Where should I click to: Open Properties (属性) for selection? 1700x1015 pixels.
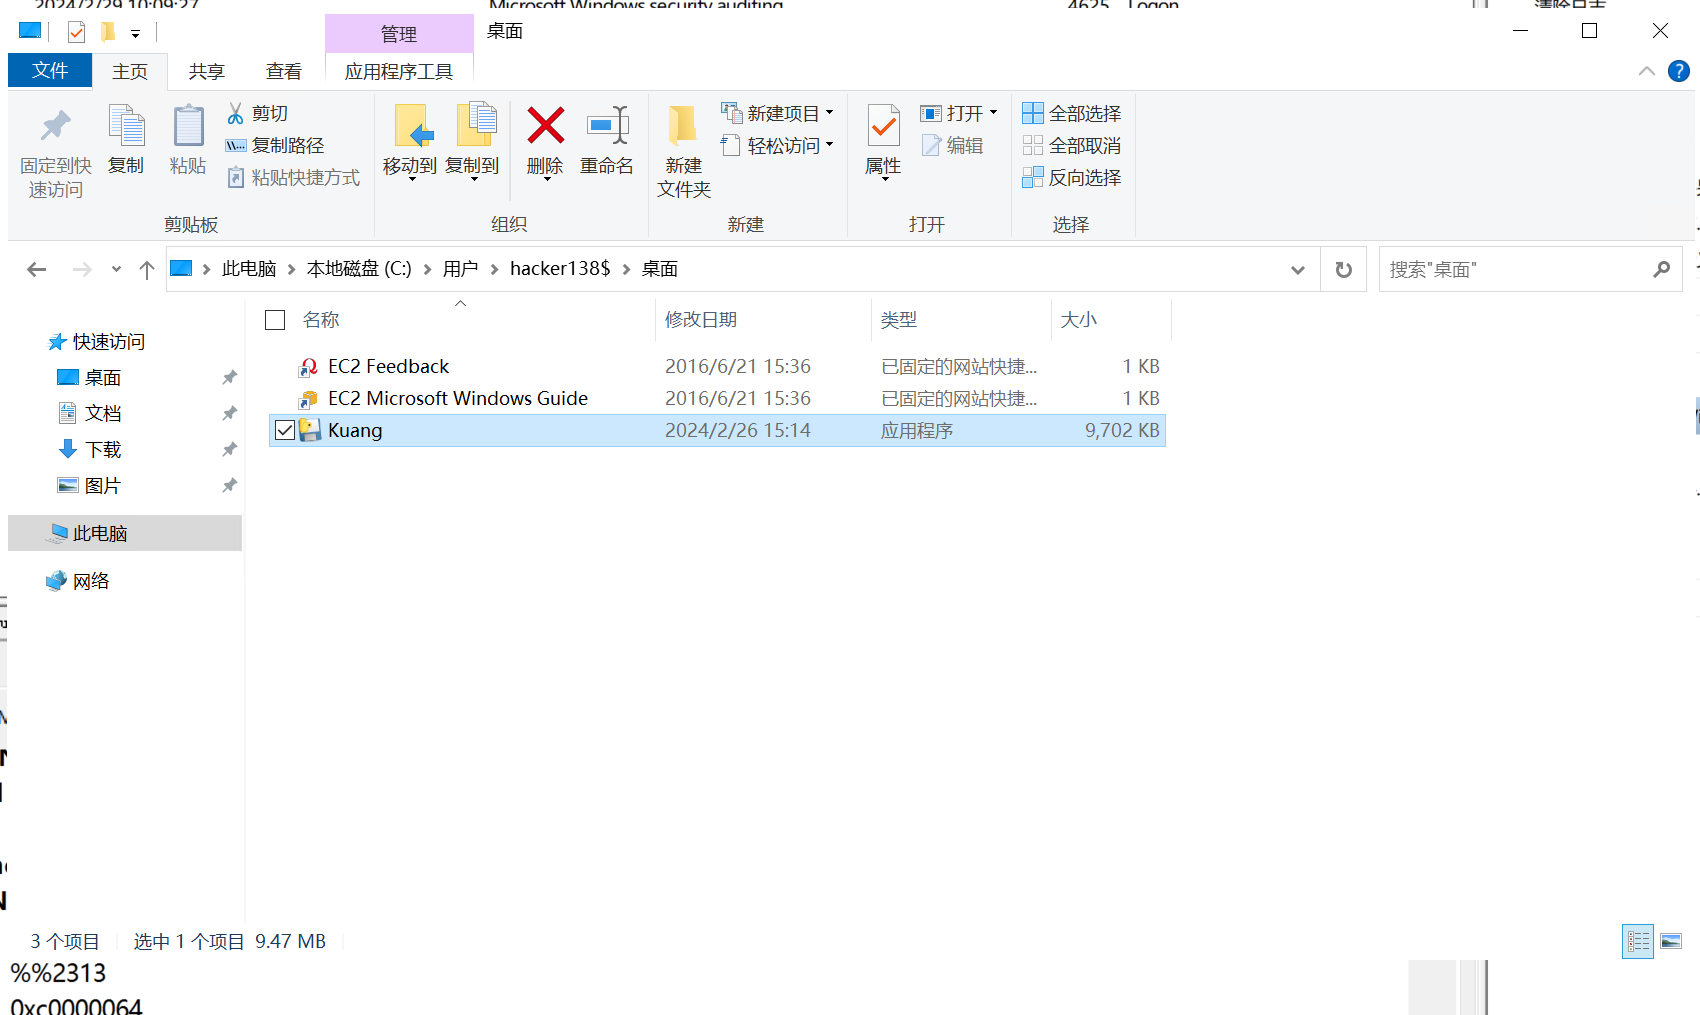(x=883, y=141)
